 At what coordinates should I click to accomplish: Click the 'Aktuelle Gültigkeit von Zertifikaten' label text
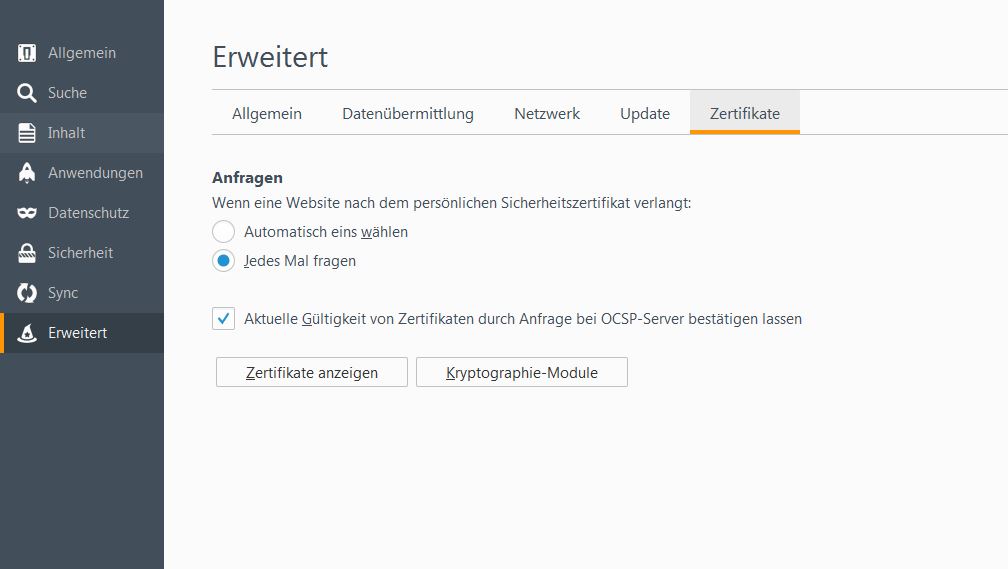(523, 319)
